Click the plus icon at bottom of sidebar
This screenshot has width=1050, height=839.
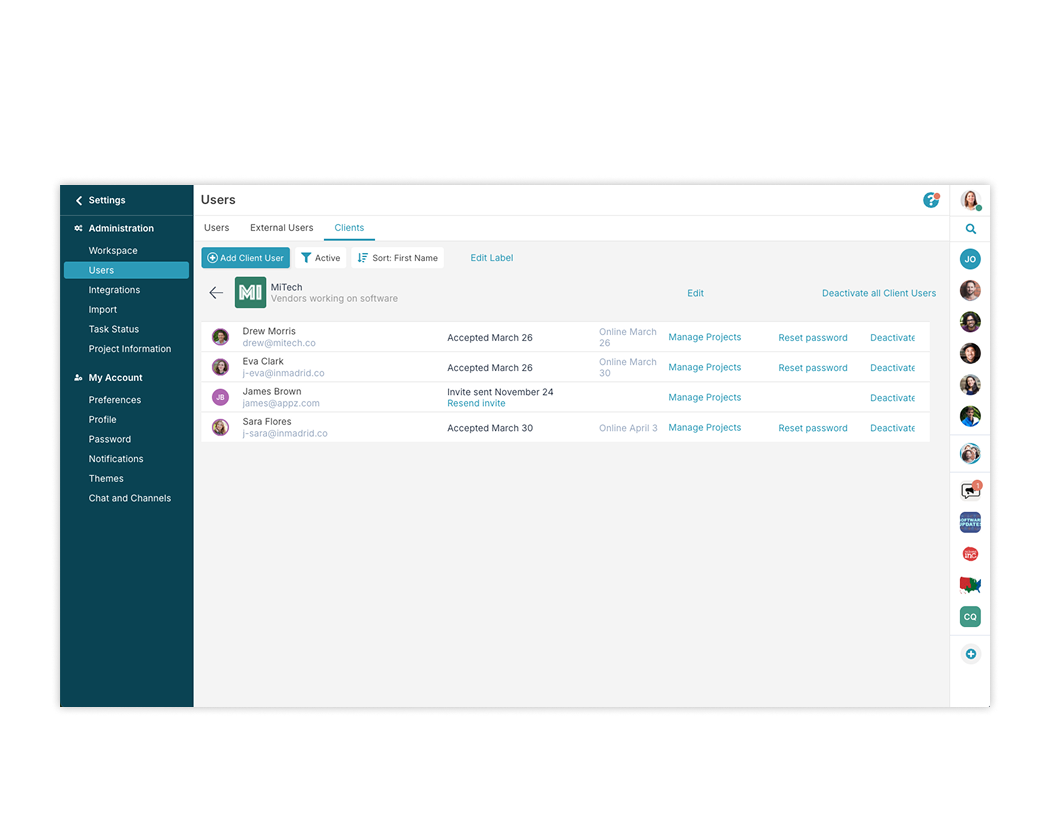click(x=969, y=653)
